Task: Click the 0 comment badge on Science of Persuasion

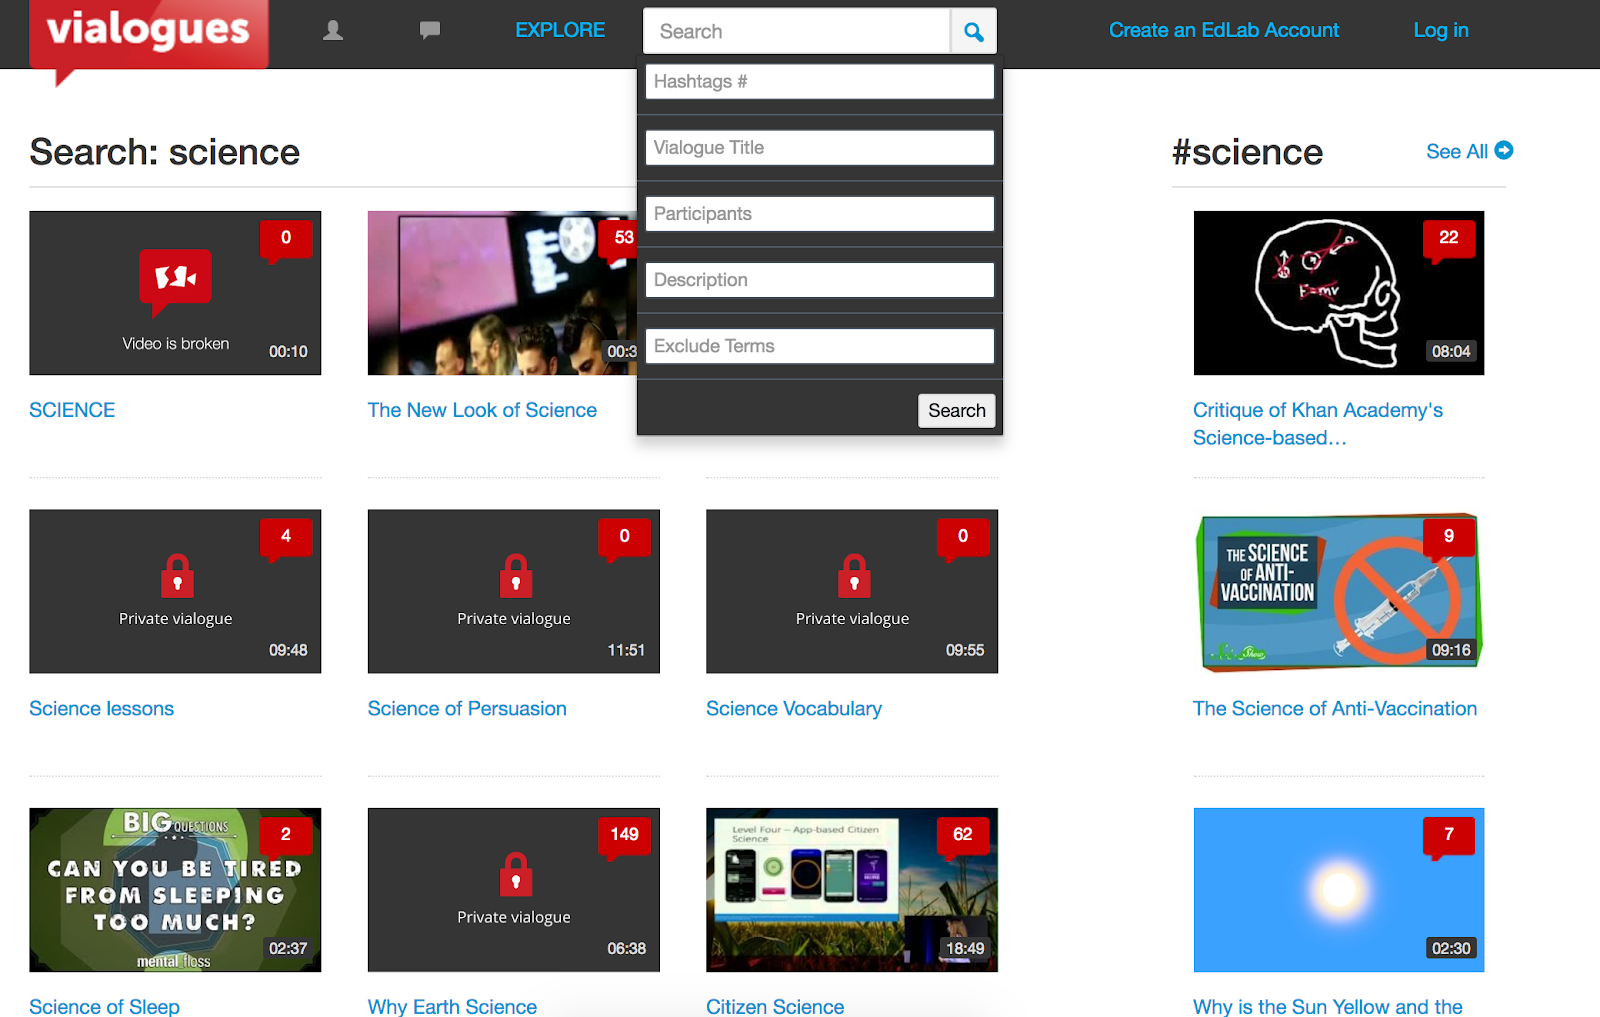Action: 625,538
